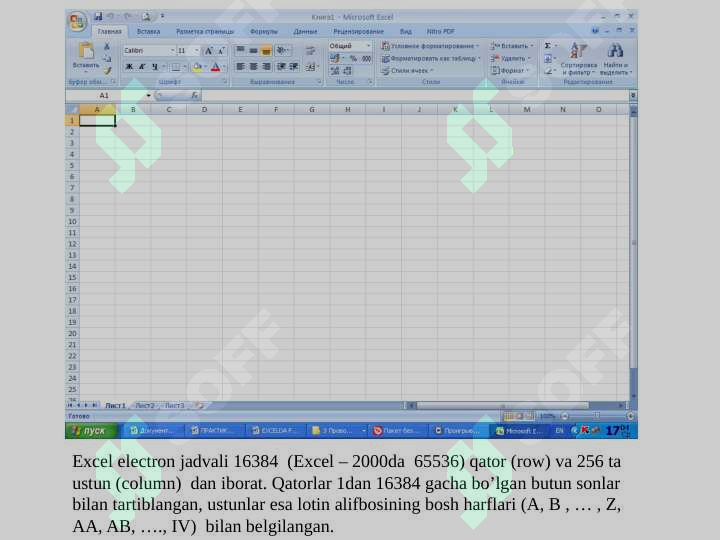Click the Find and Select binoculars icon
The width and height of the screenshot is (720, 540).
(615, 58)
